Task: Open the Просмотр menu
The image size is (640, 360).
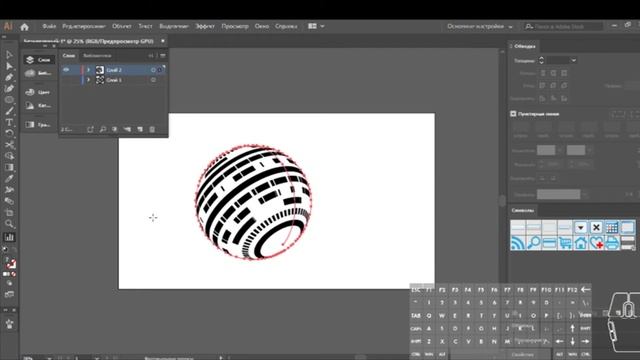Action: 235,26
